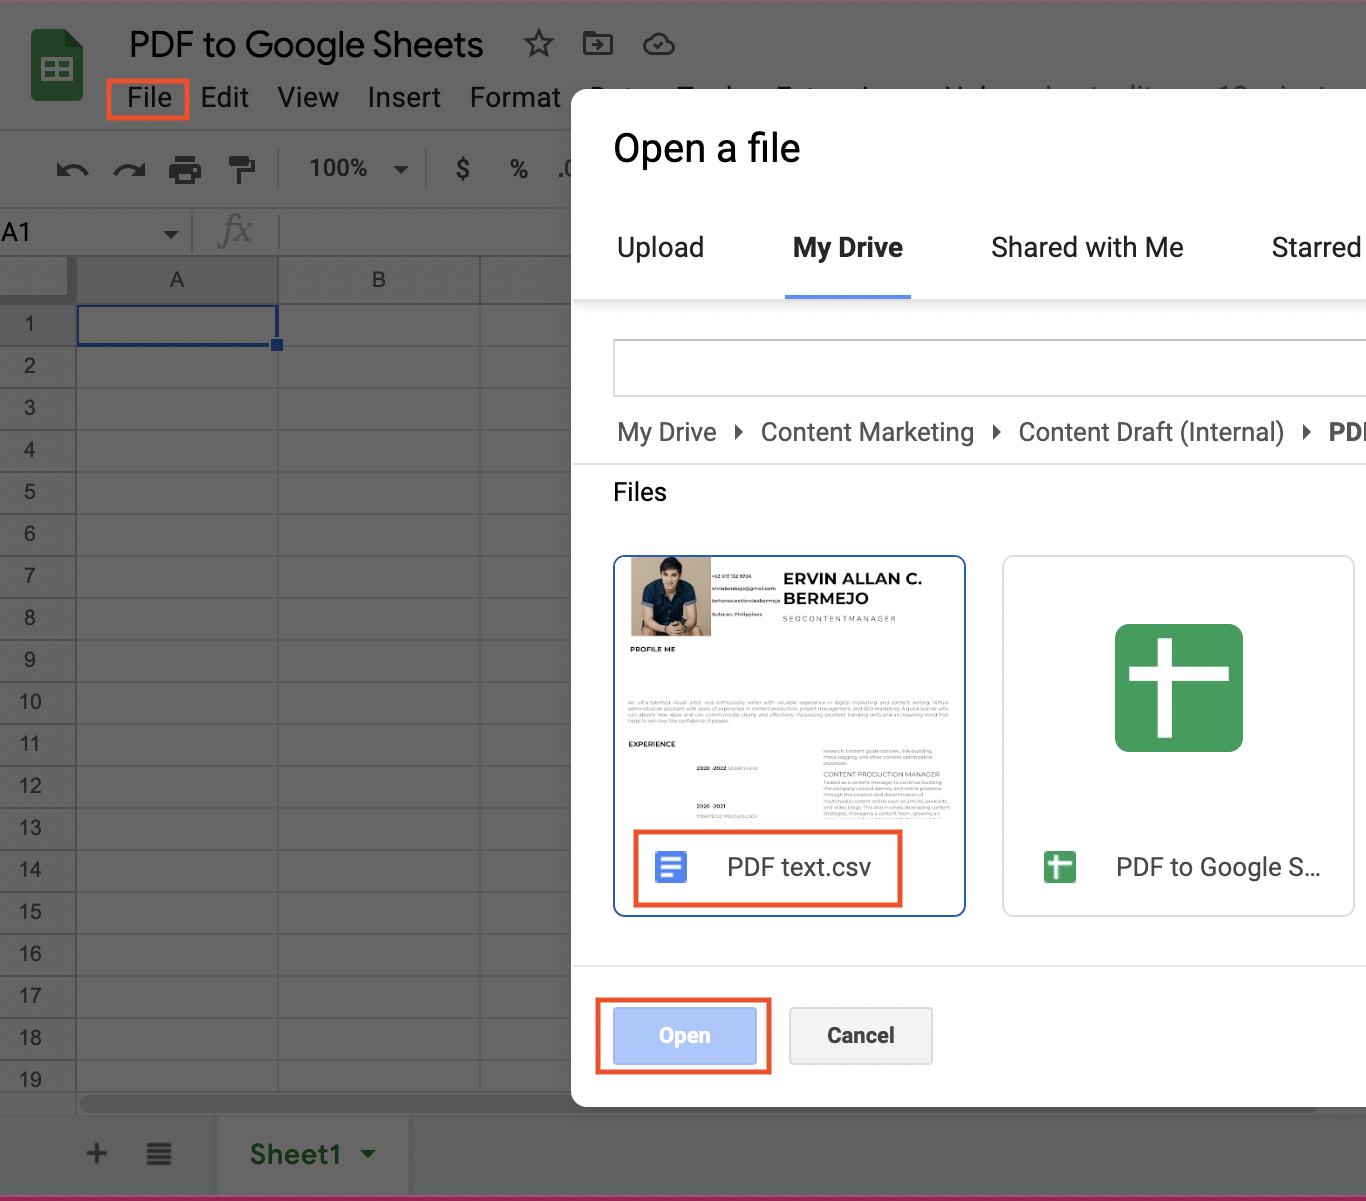Viewport: 1366px width, 1201px height.
Task: Check the document cloud save status
Action: click(x=659, y=43)
